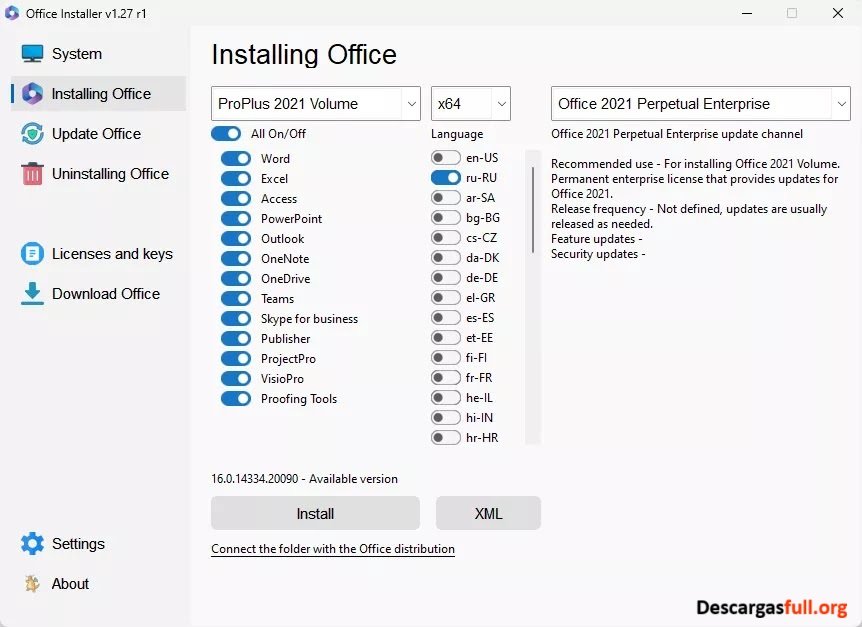Open the Office 2021 Perpetual Enterprise channel dropdown
This screenshot has height=627, width=862.
700,103
